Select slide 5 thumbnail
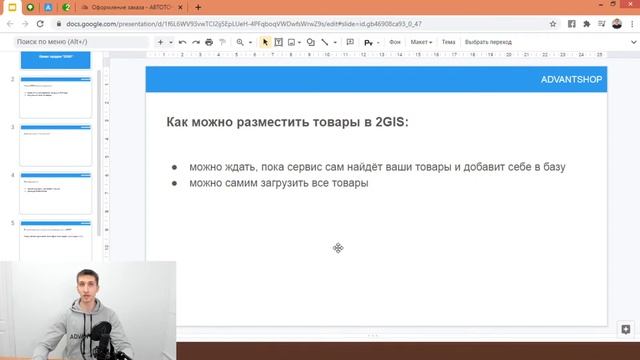This screenshot has height=360, width=640. click(56, 240)
